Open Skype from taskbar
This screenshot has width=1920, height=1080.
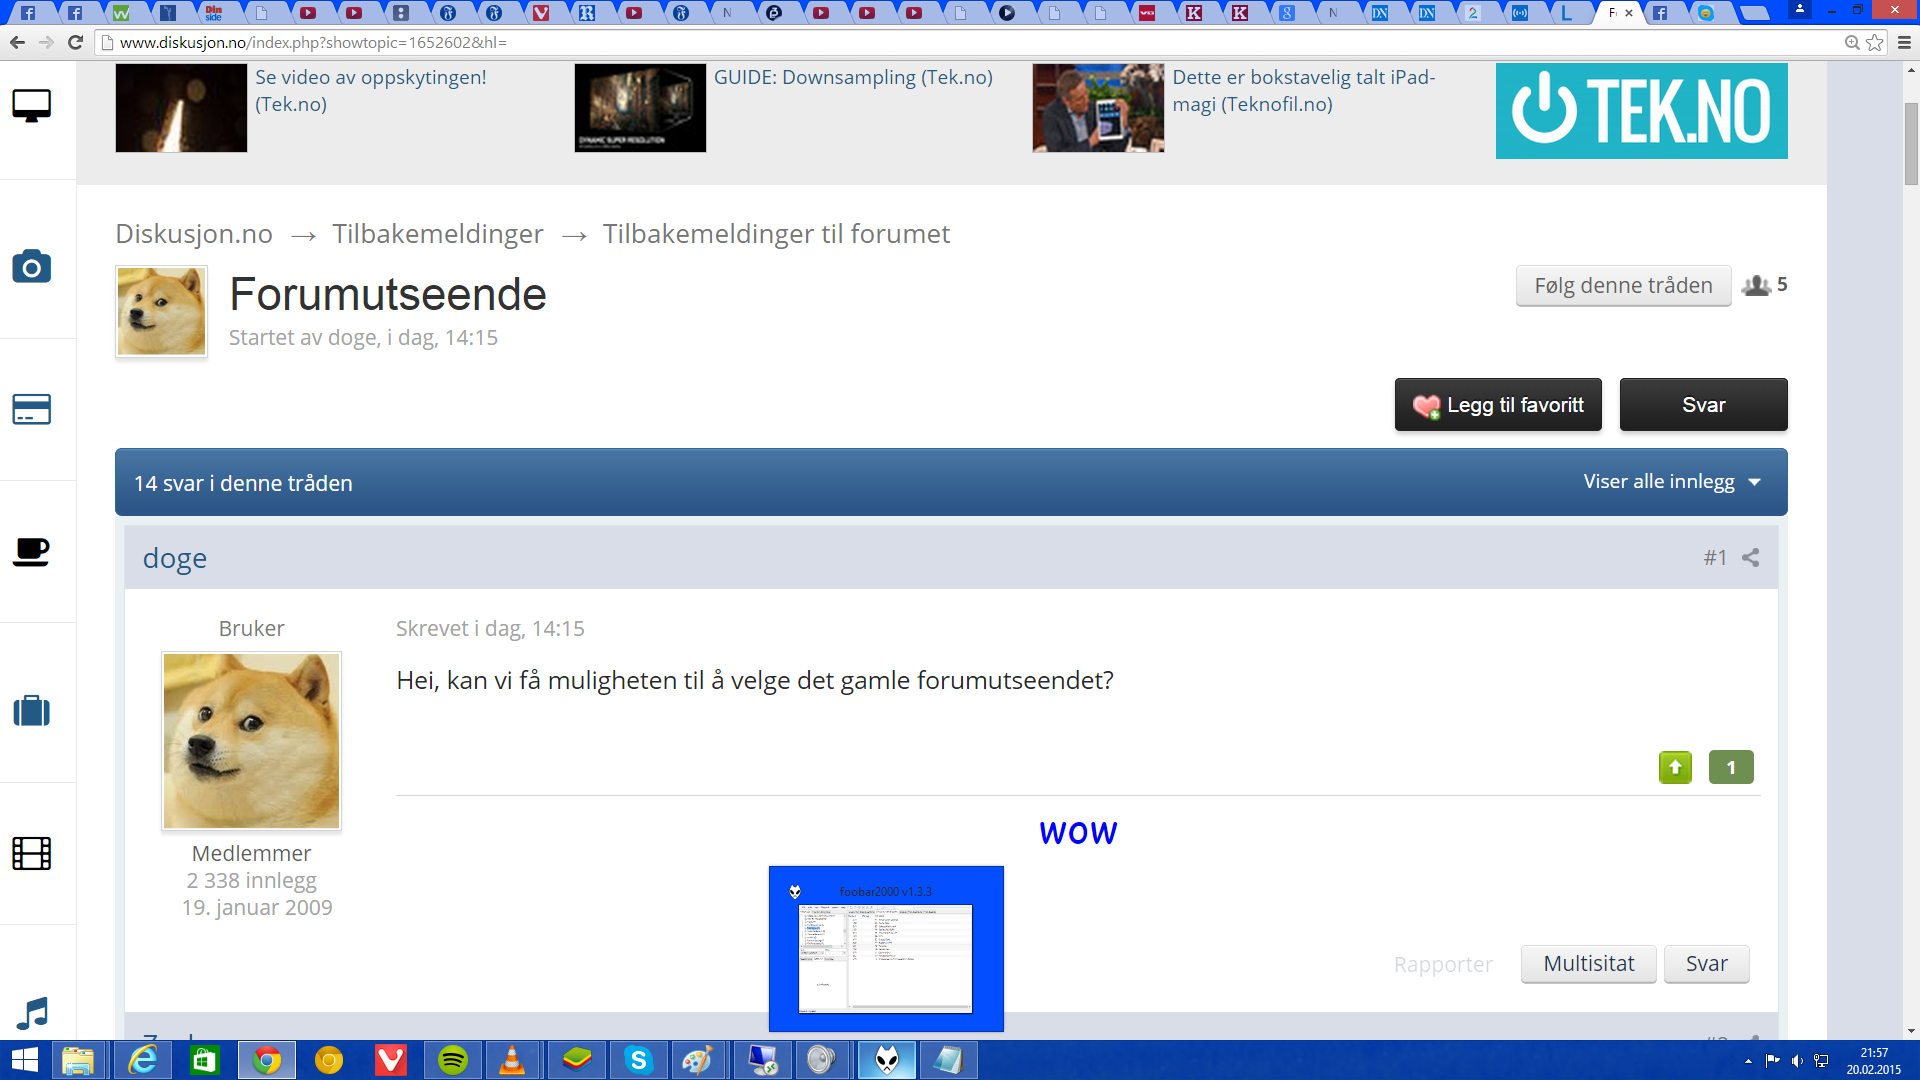[x=638, y=1060]
